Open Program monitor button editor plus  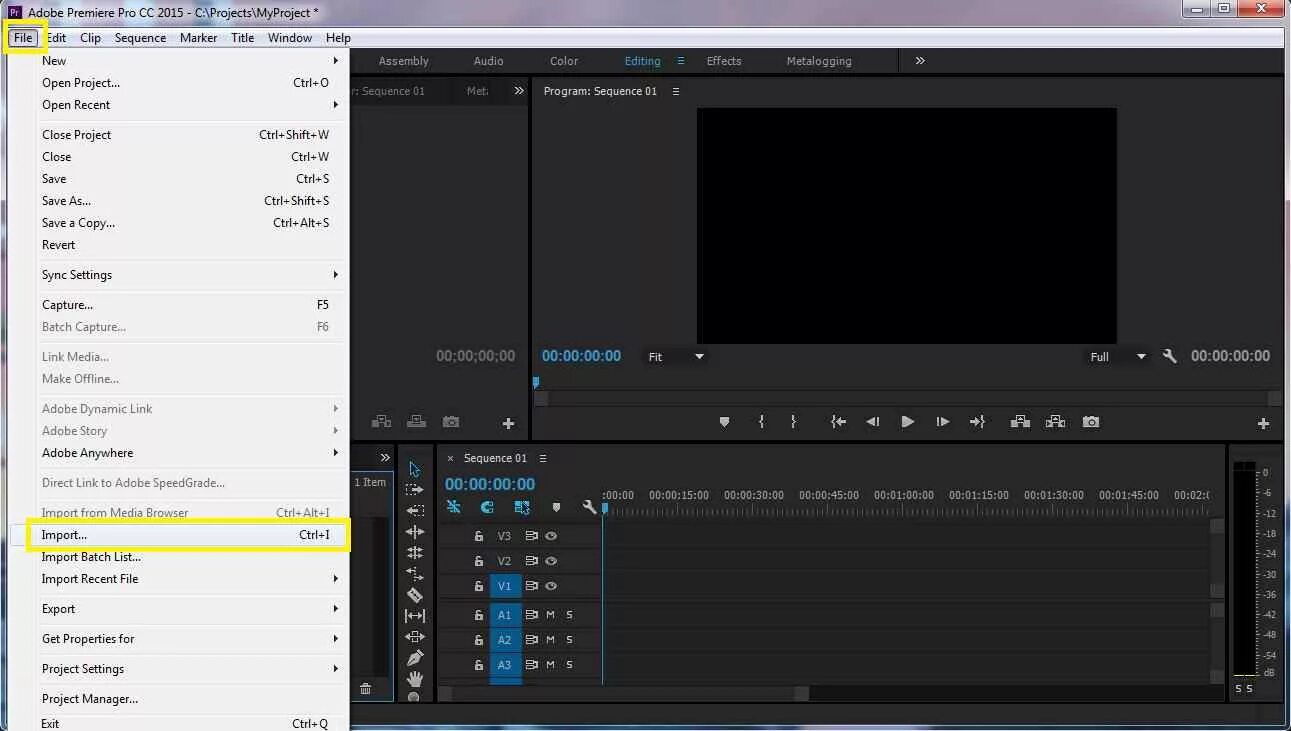pyautogui.click(x=1263, y=423)
